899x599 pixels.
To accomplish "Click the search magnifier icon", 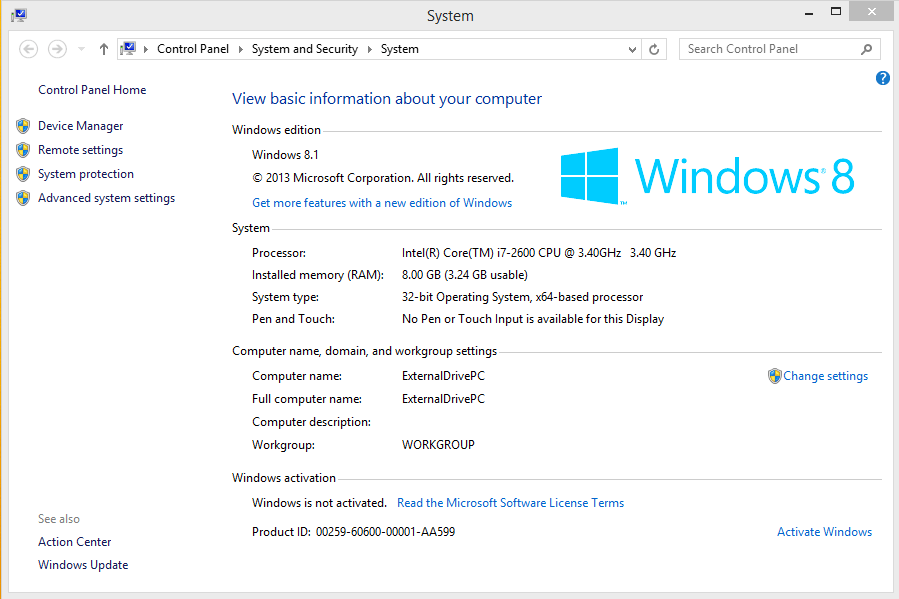I will (867, 49).
